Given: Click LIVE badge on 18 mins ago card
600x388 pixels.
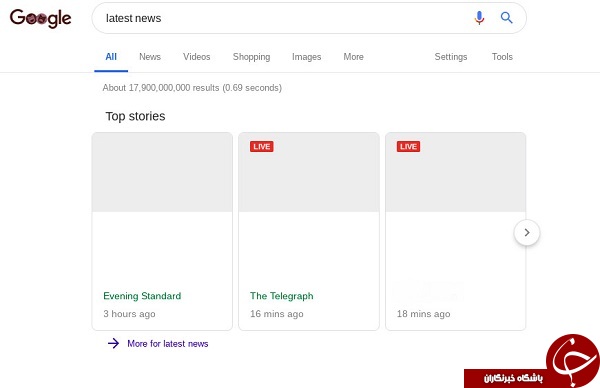Looking at the screenshot, I should pos(408,147).
